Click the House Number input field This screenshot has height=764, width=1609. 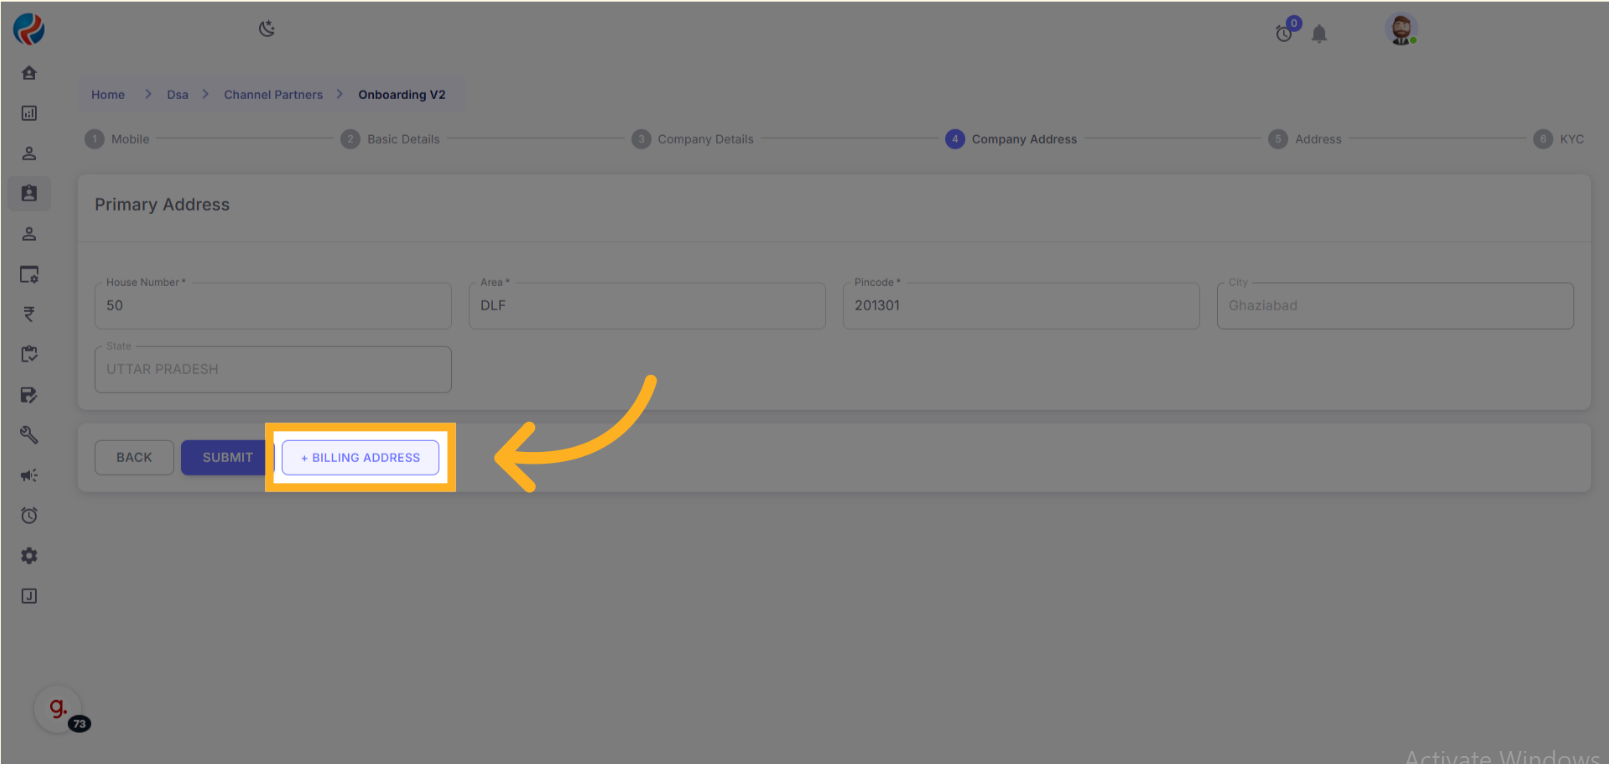click(x=273, y=306)
